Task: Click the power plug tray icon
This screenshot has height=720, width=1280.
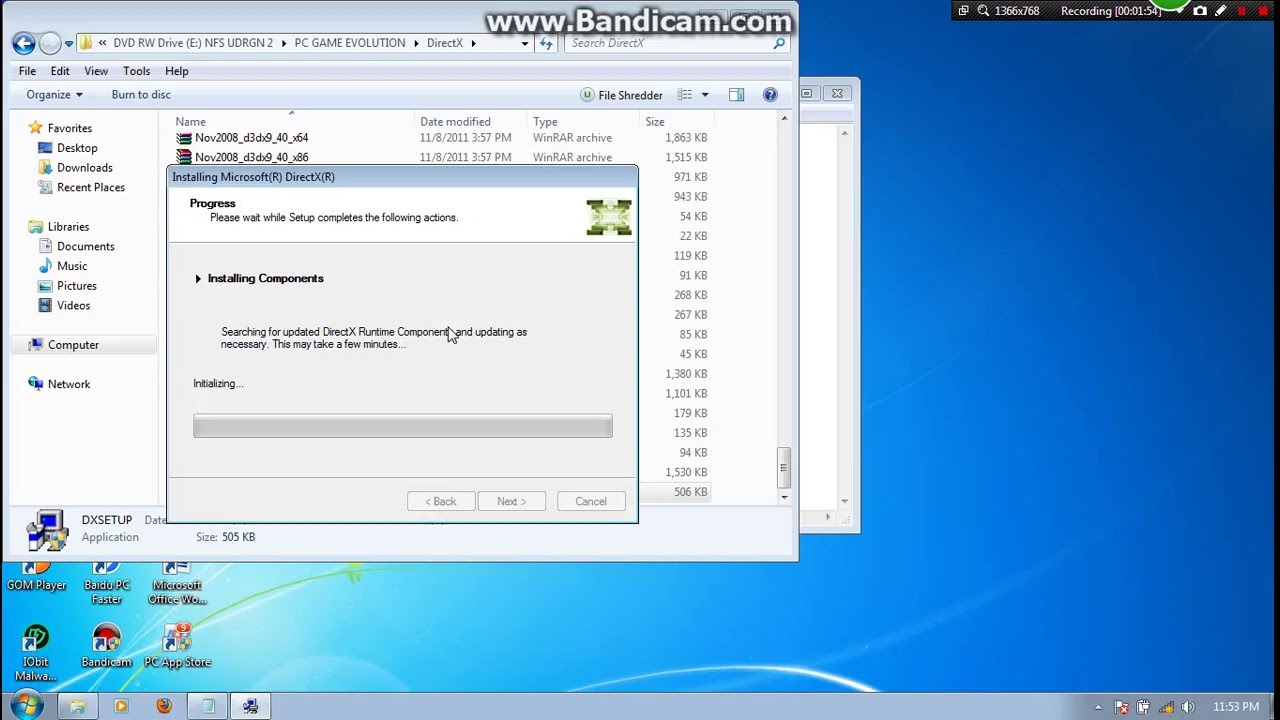Action: click(x=1144, y=707)
